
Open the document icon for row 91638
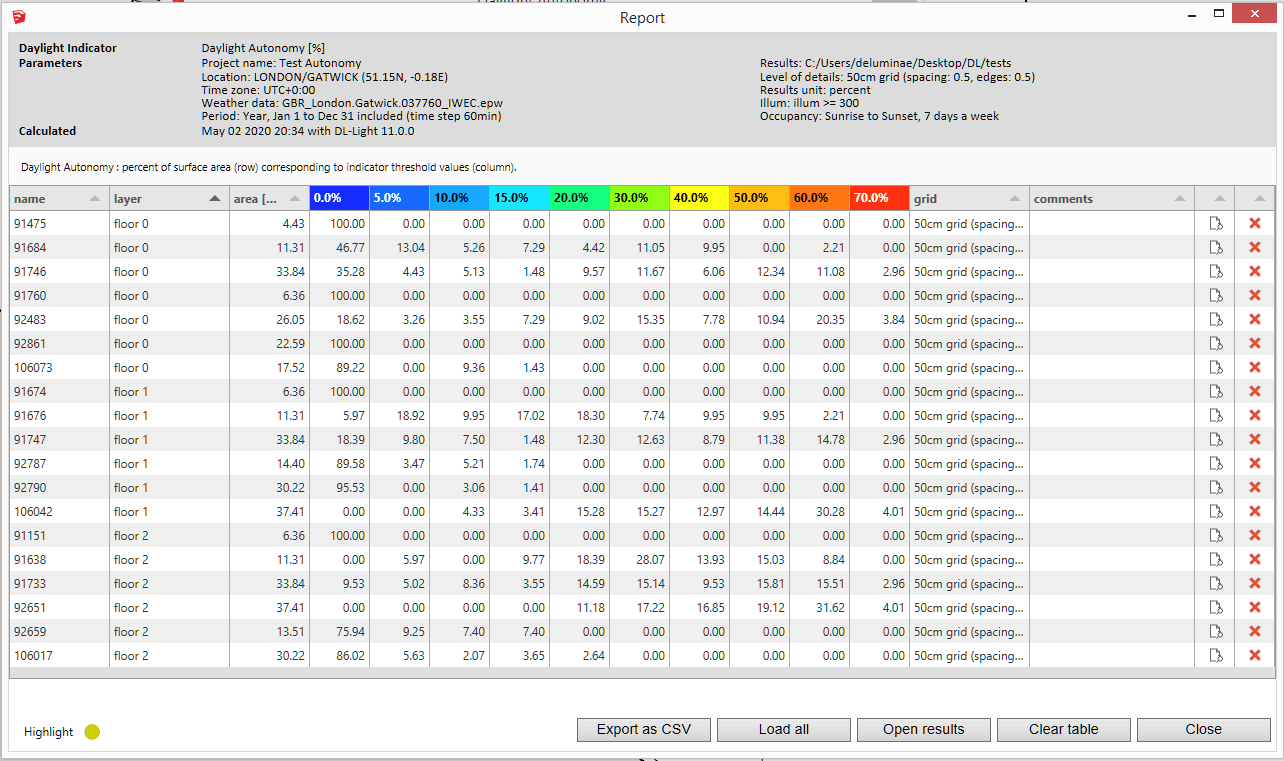tap(1215, 559)
